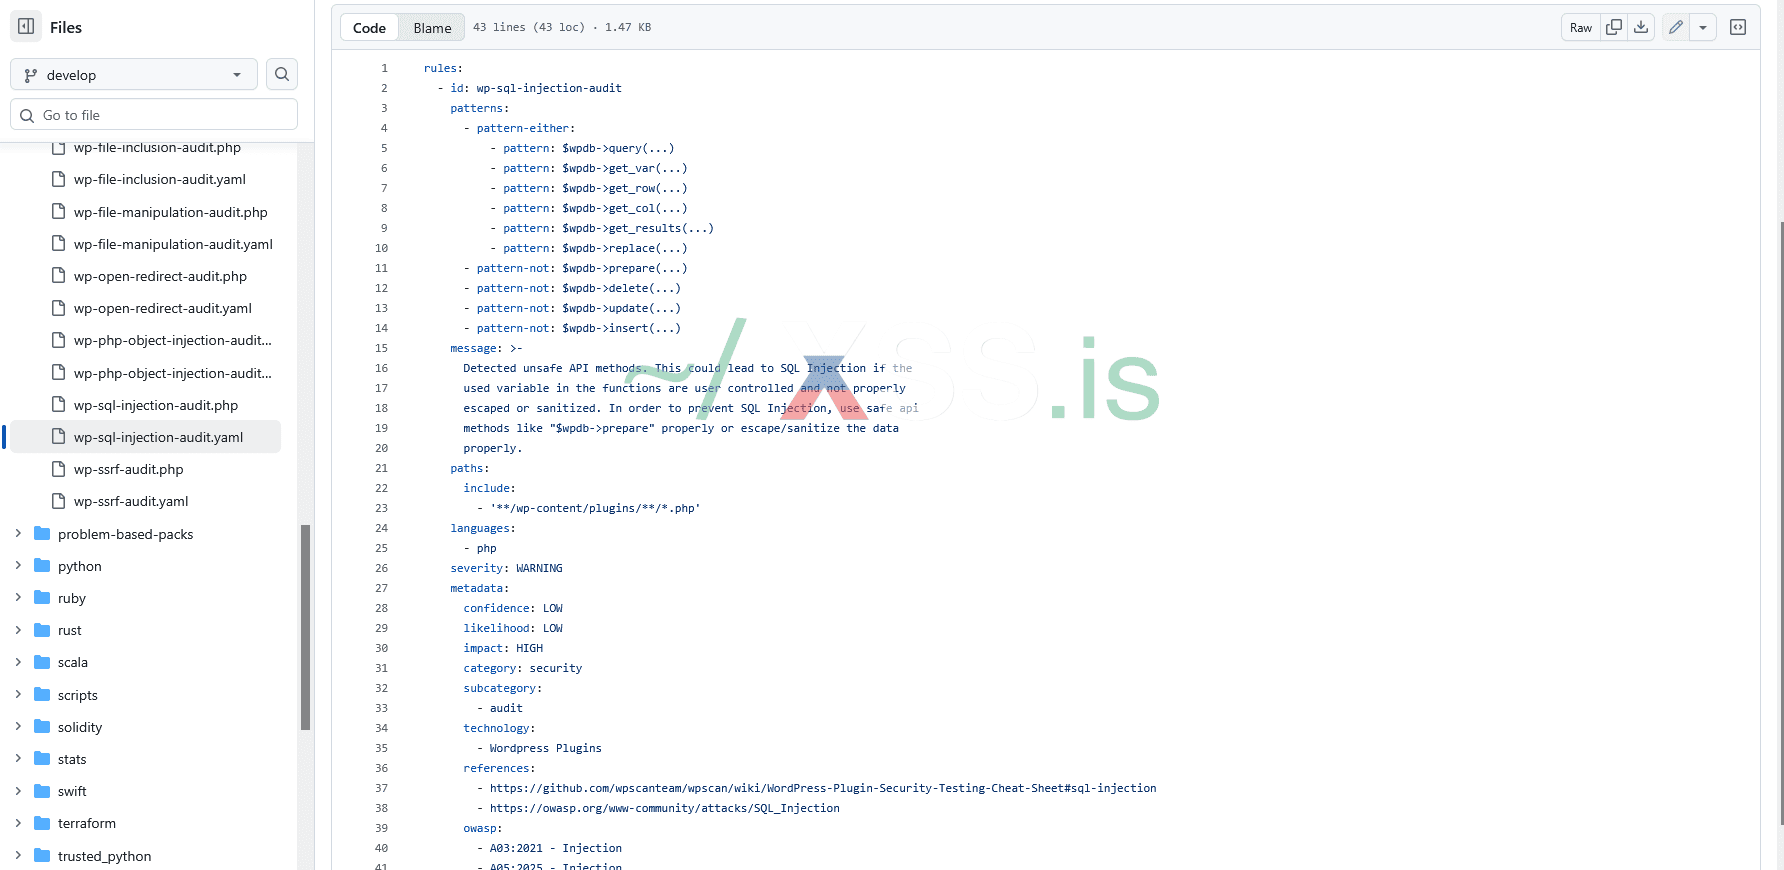Click folder icon next to python
Viewport: 1784px width, 870px height.
click(42, 566)
